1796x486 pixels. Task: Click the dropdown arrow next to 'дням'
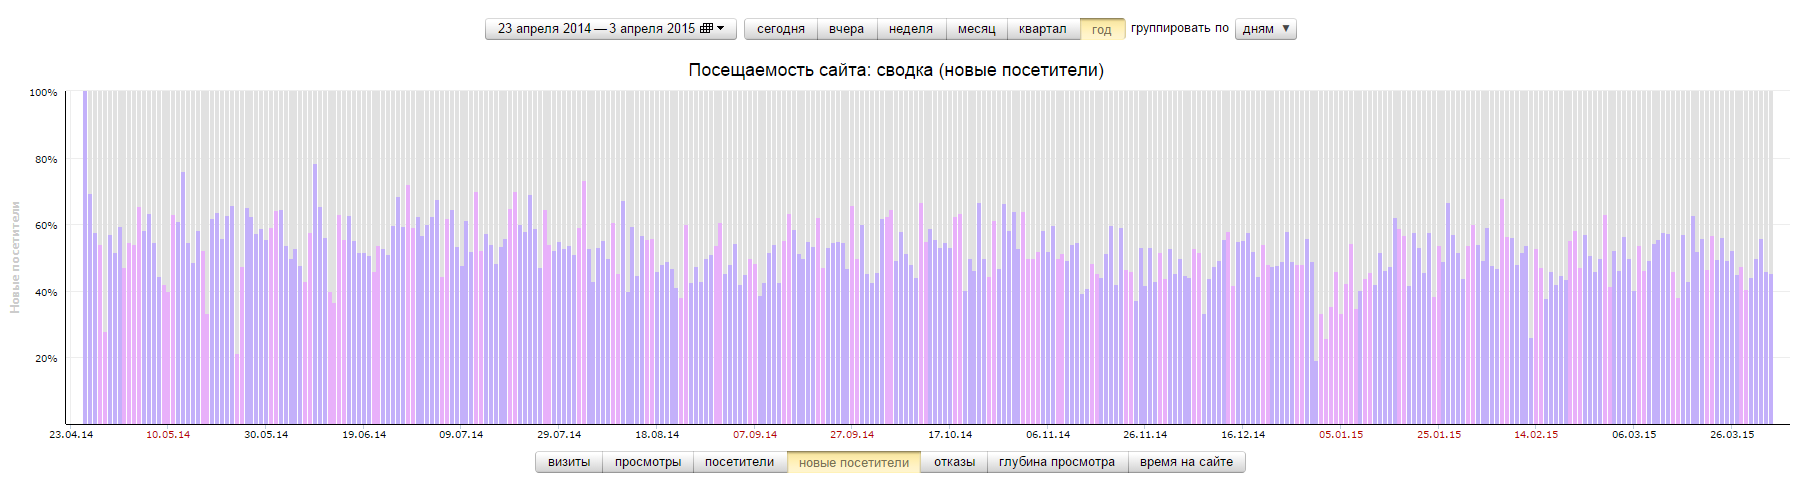[x=1286, y=29]
